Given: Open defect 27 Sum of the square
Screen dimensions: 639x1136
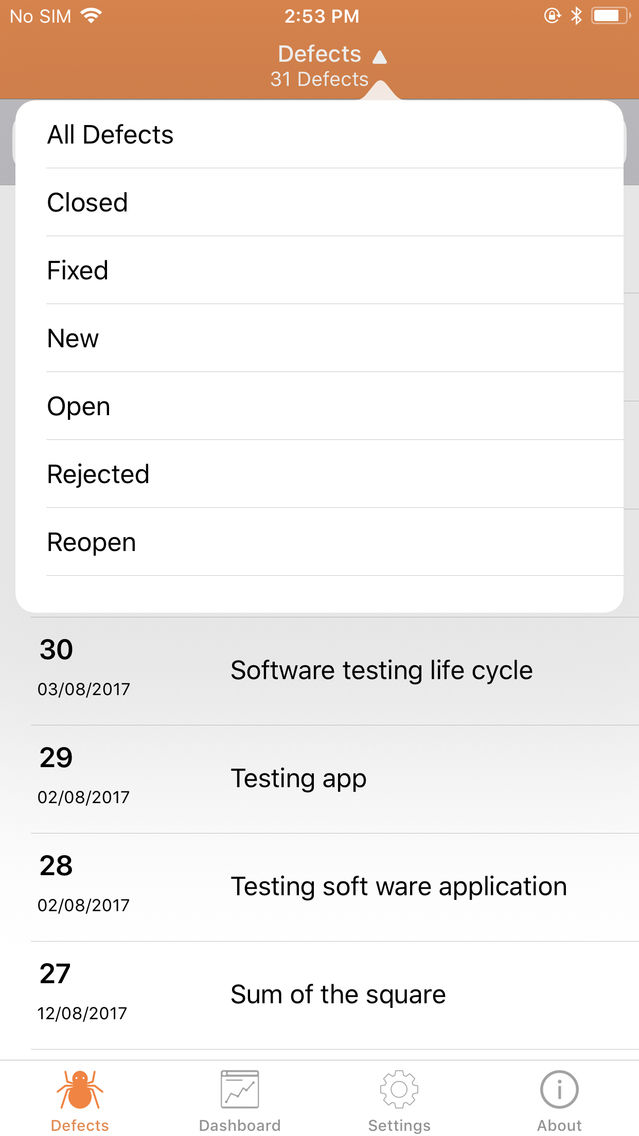Looking at the screenshot, I should coord(334,995).
